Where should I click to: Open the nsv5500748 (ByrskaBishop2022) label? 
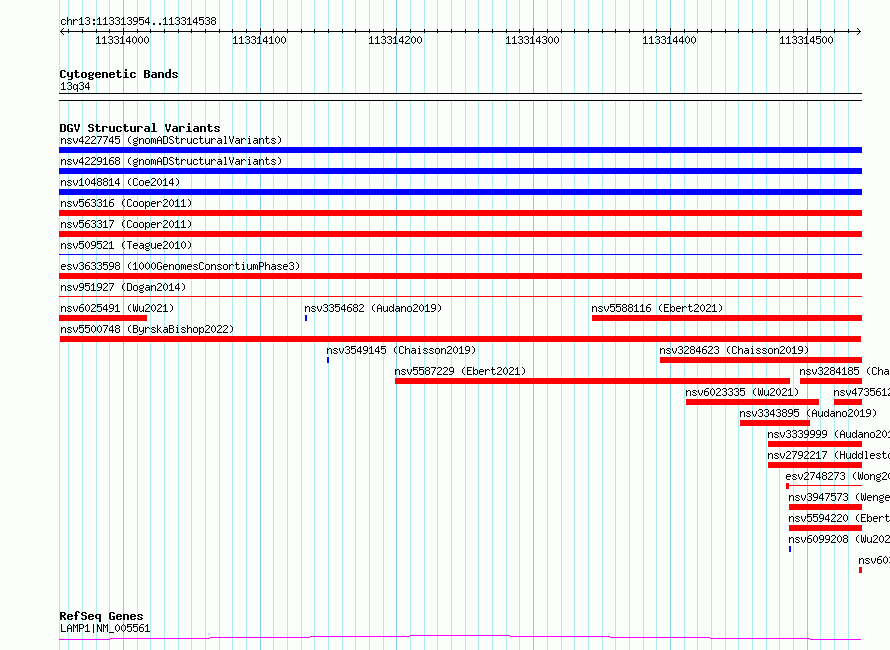pos(147,329)
